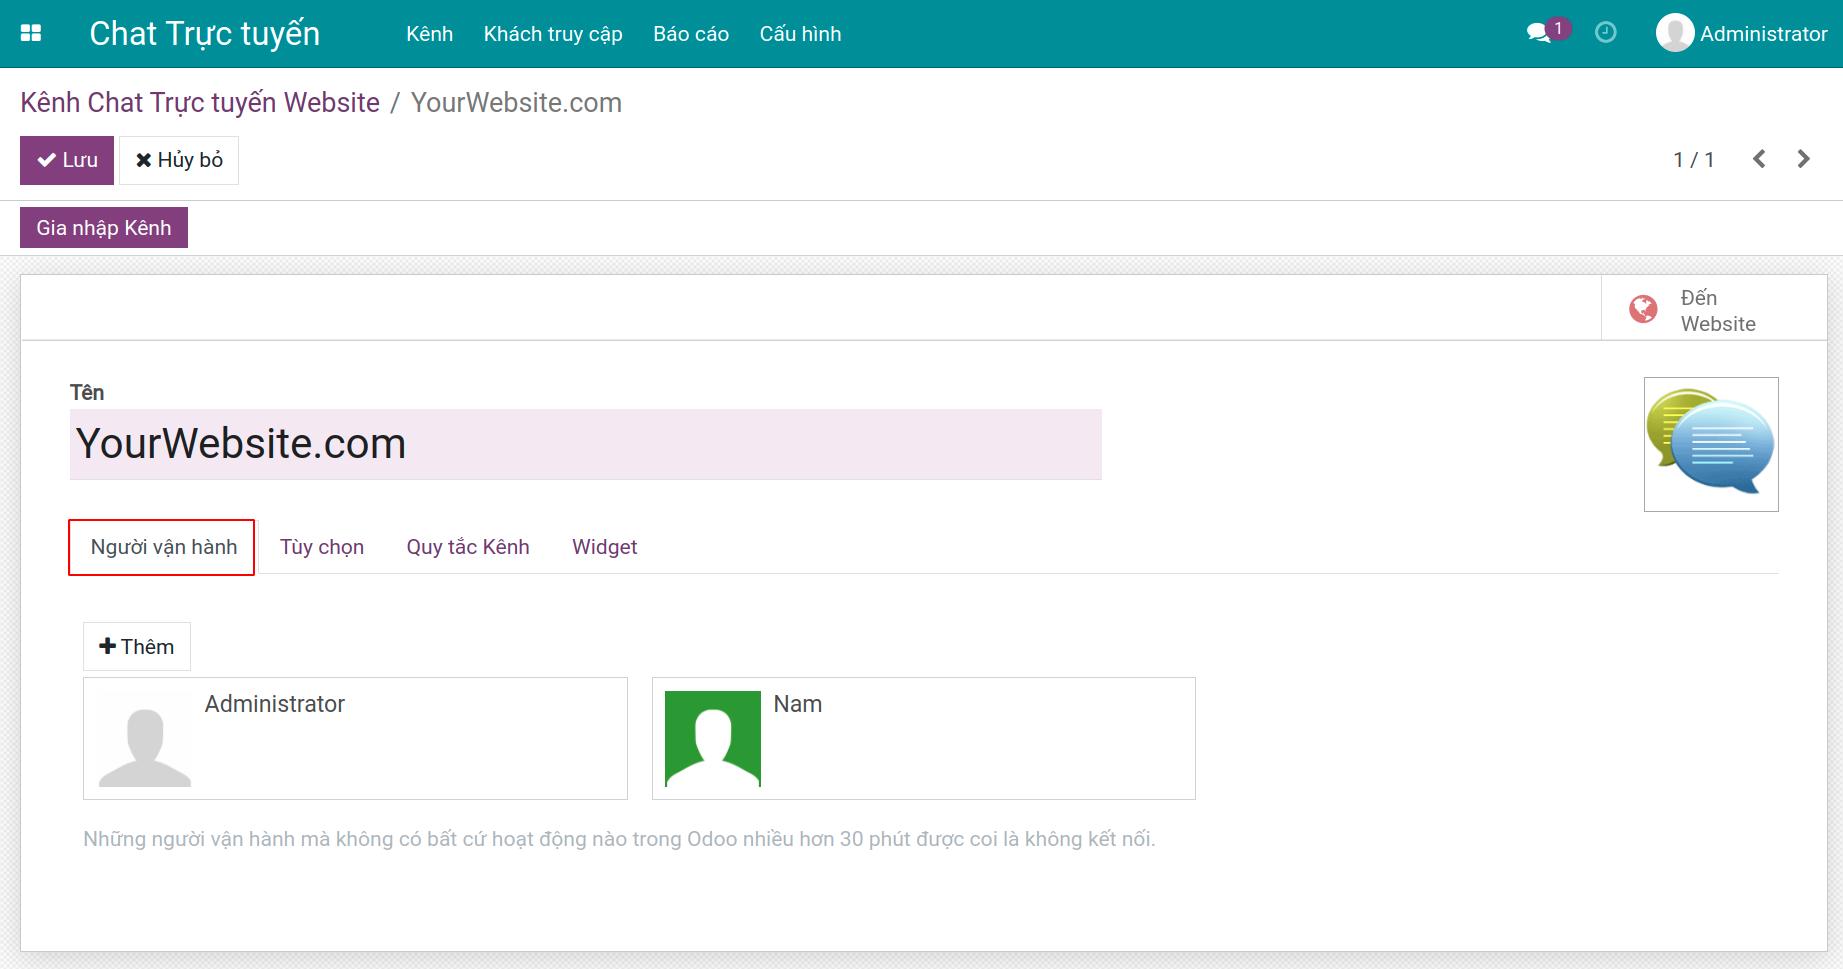Click the YourWebsite.com name field

click(x=585, y=444)
